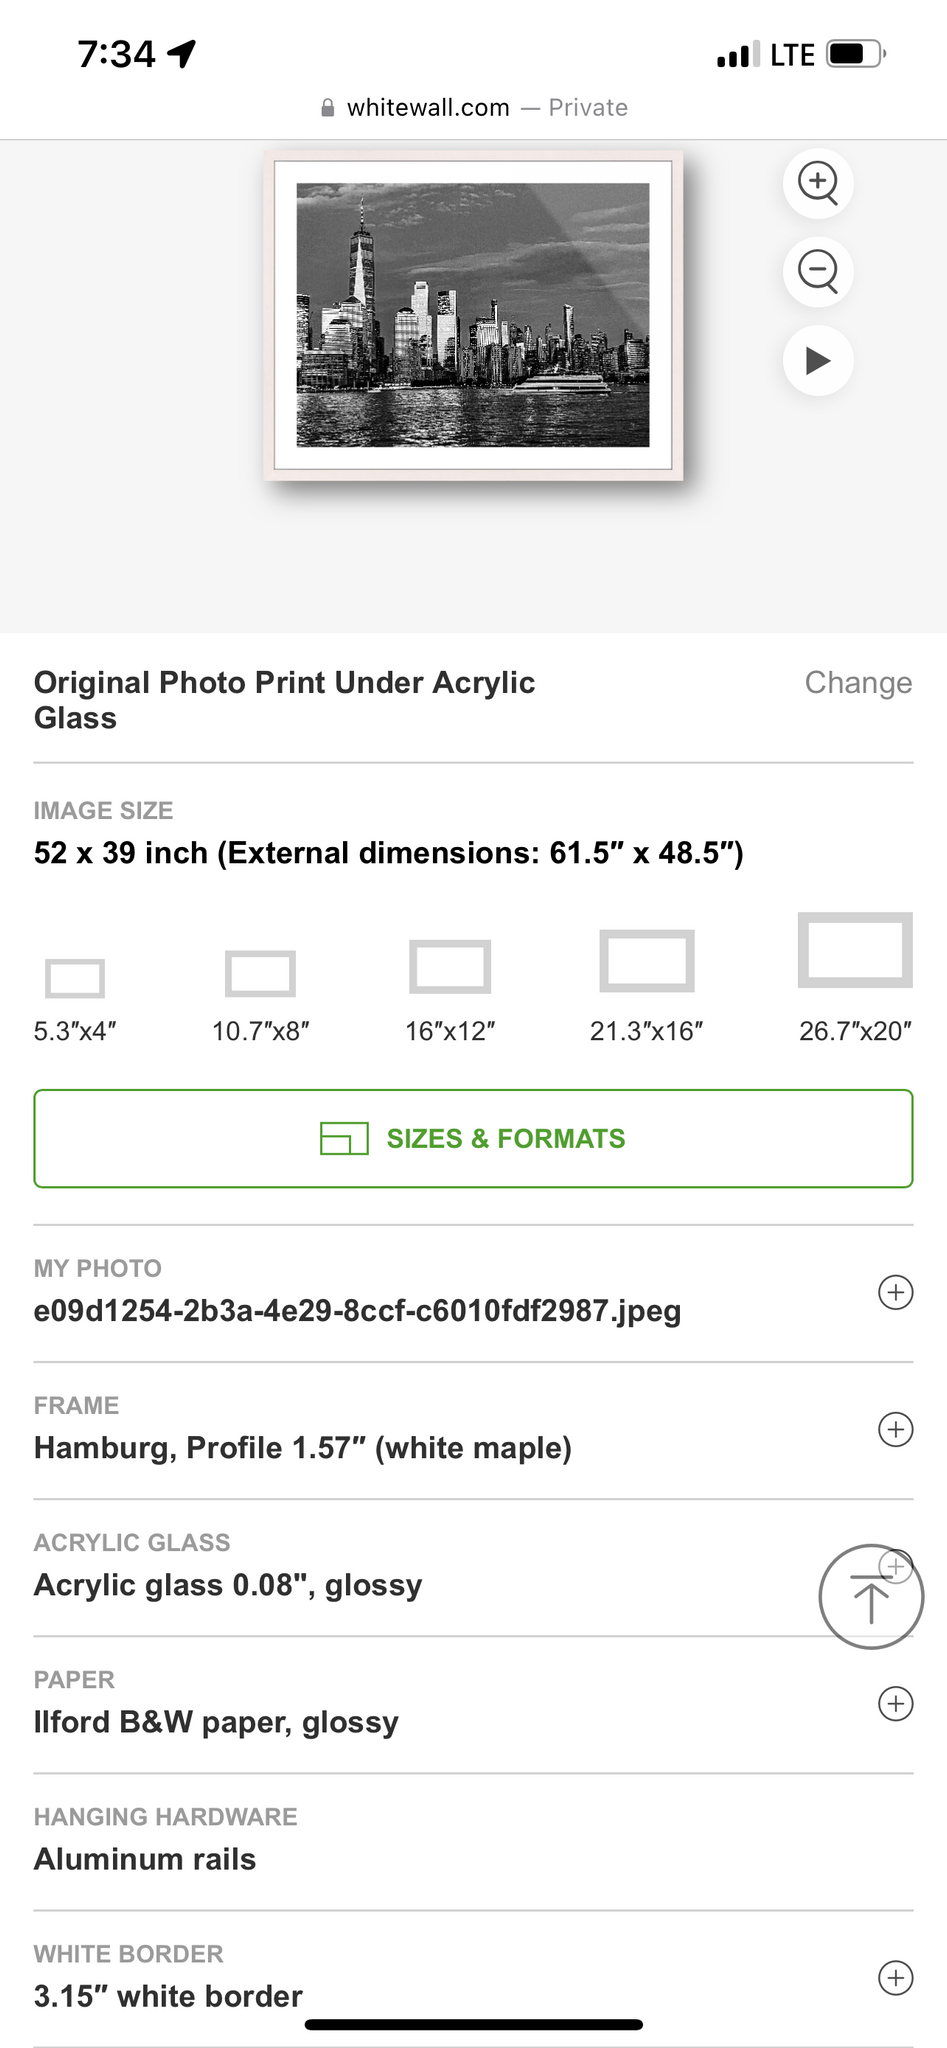
Task: Choose the 21.3"x16" image size
Action: coord(647,961)
